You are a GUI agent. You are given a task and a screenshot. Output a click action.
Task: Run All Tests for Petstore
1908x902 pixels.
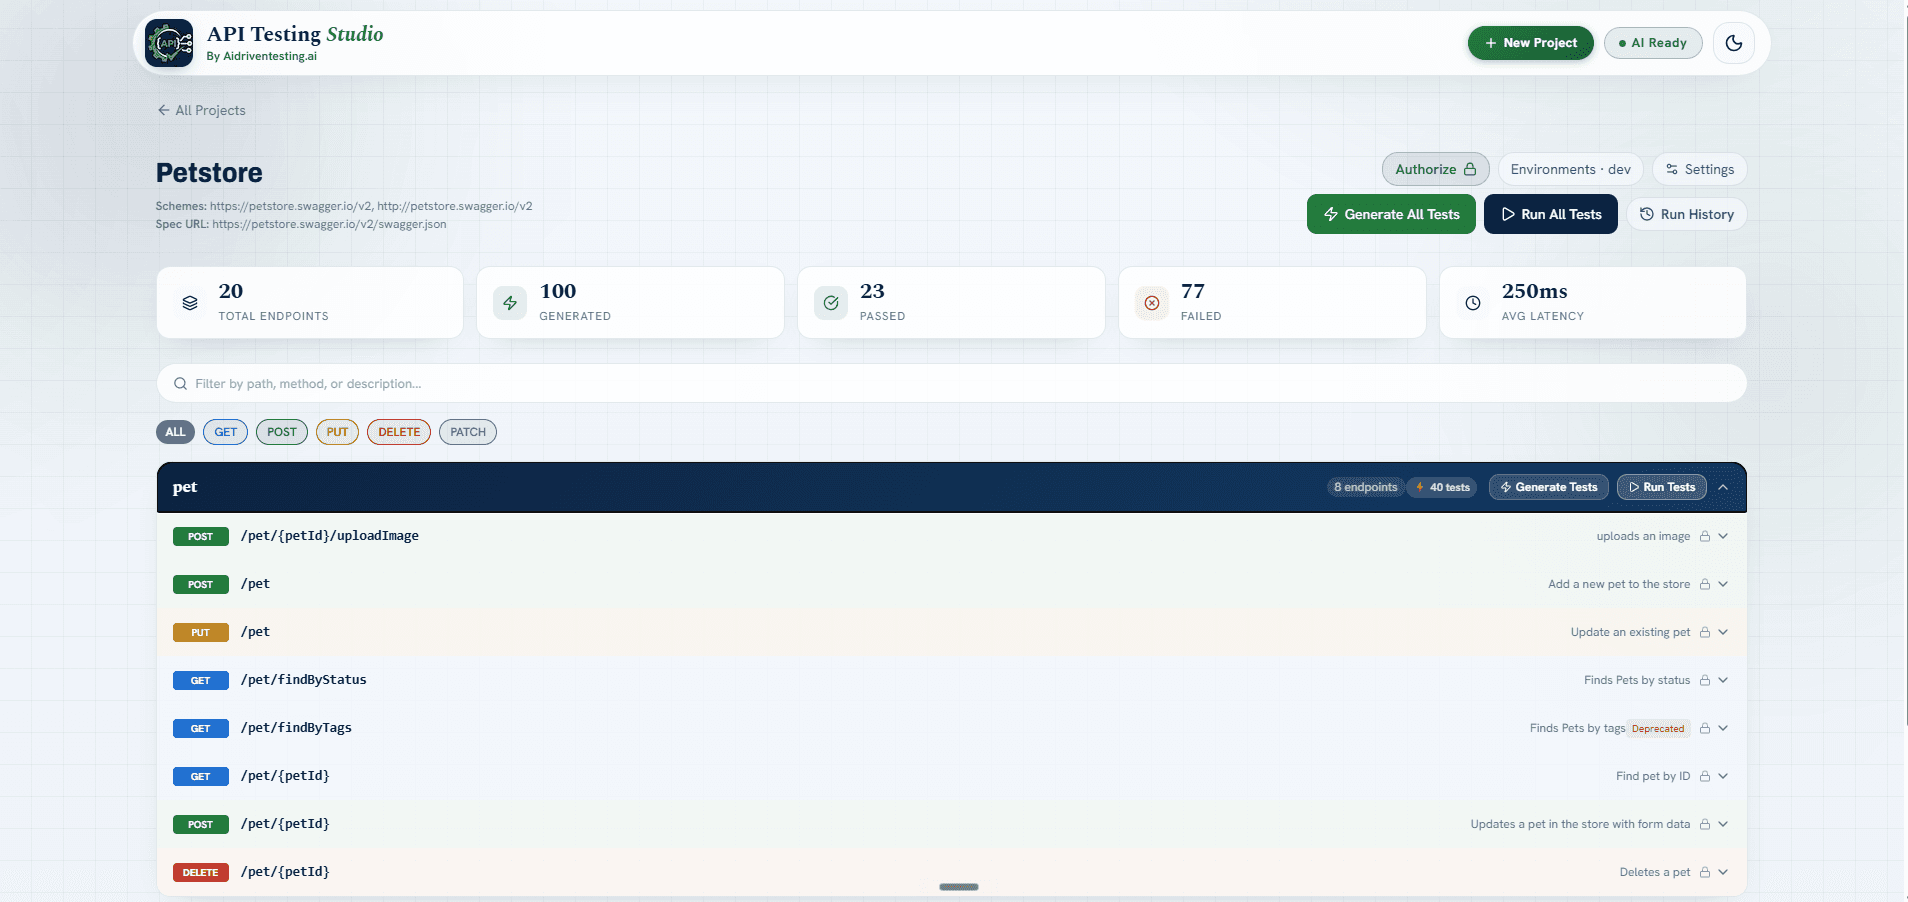pyautogui.click(x=1550, y=214)
